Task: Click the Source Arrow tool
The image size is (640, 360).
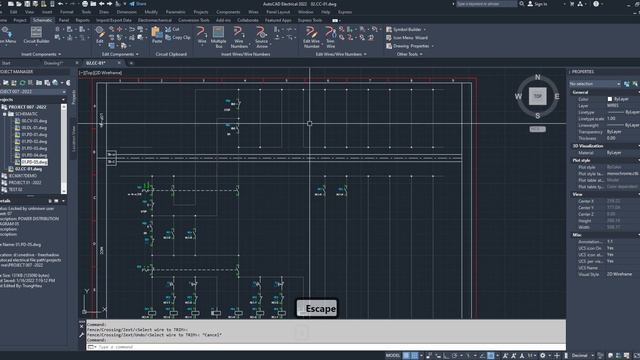Action: coord(261,37)
